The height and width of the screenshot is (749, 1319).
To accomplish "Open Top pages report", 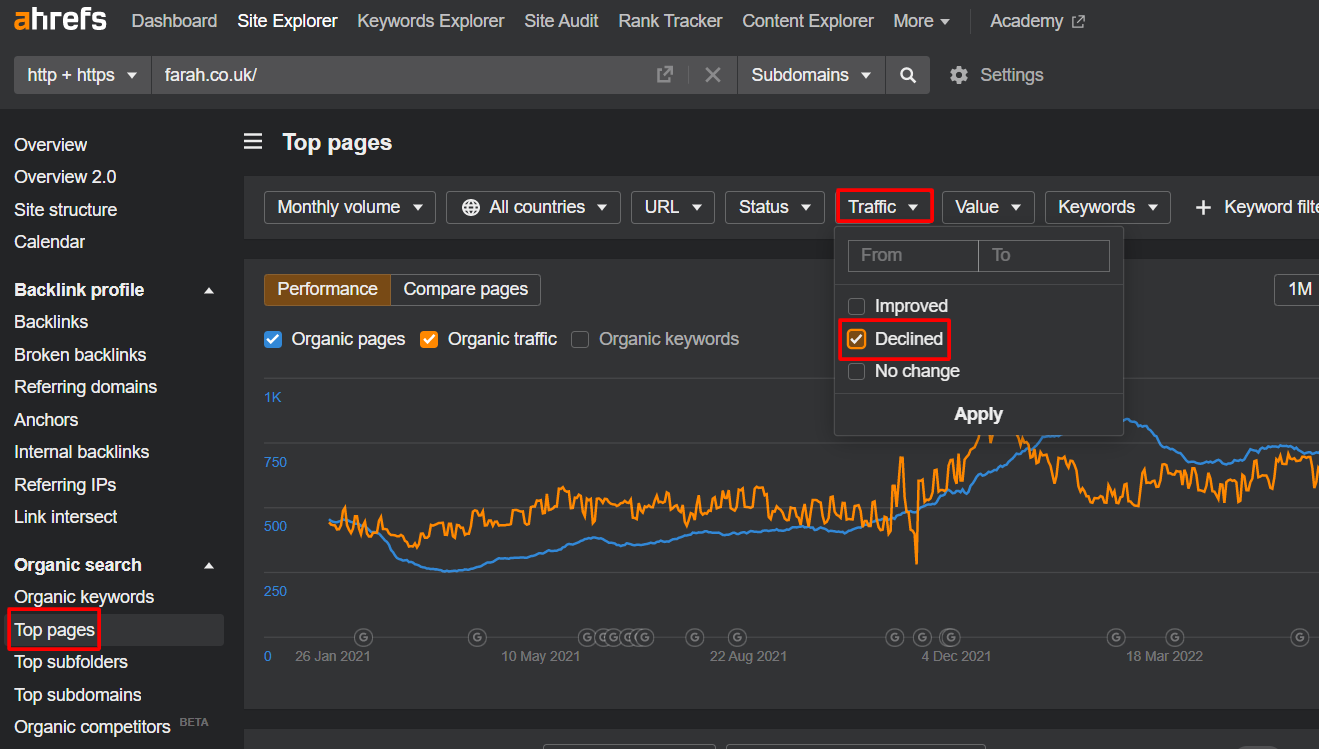I will [x=55, y=630].
